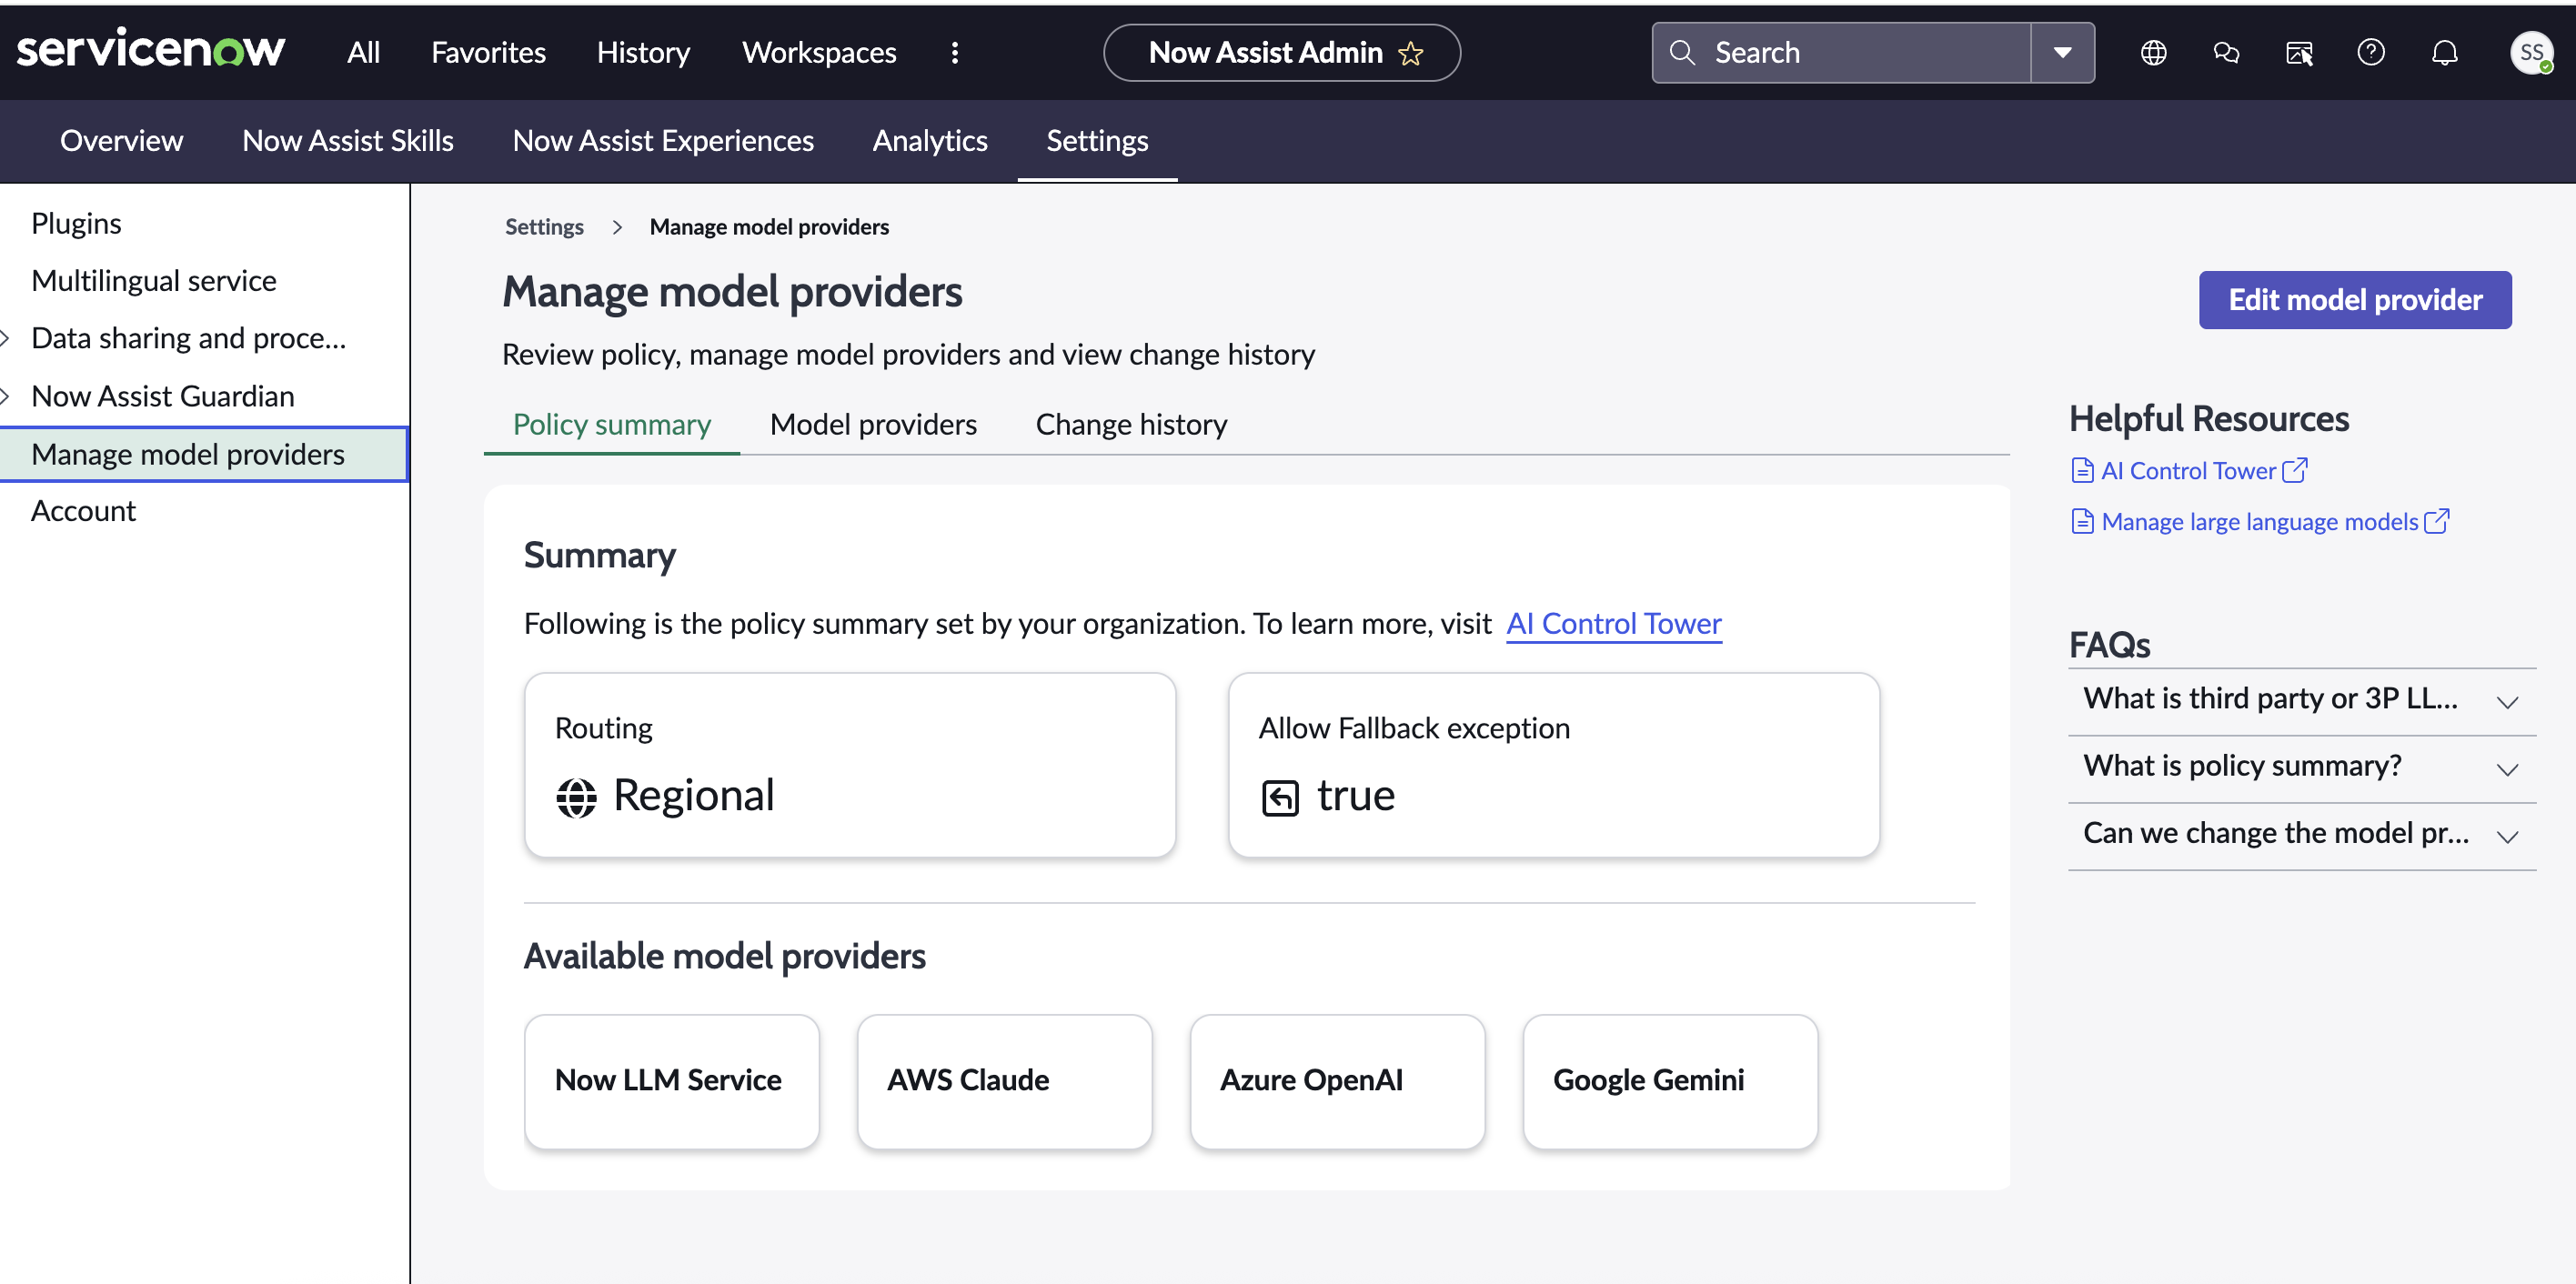Select the Settings tab

coord(1097,140)
